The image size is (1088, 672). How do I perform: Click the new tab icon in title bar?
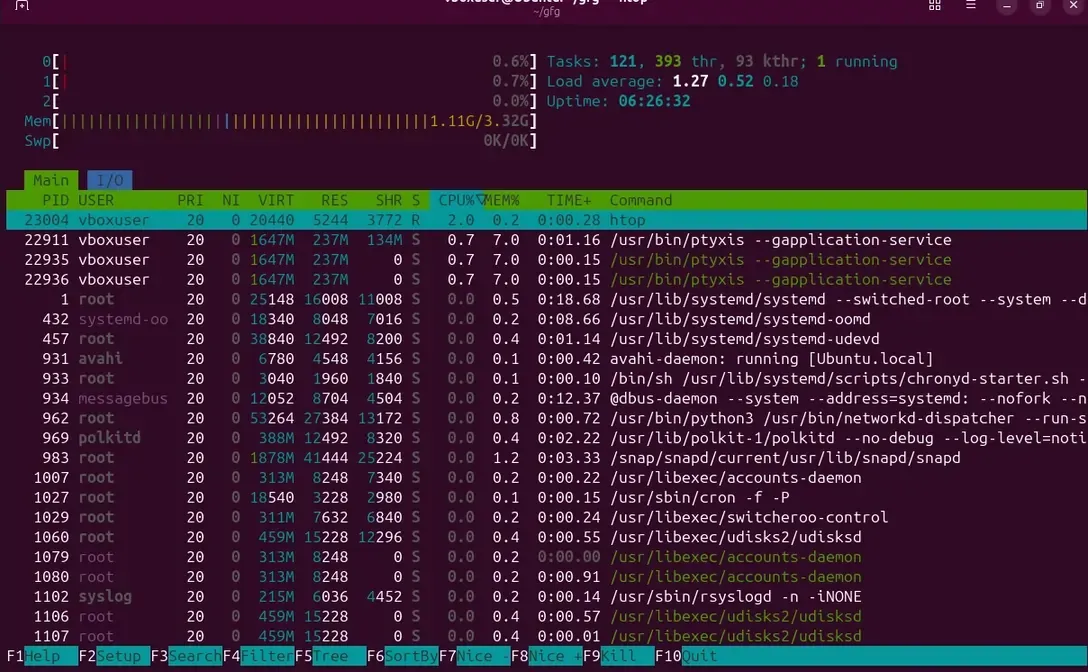22,5
